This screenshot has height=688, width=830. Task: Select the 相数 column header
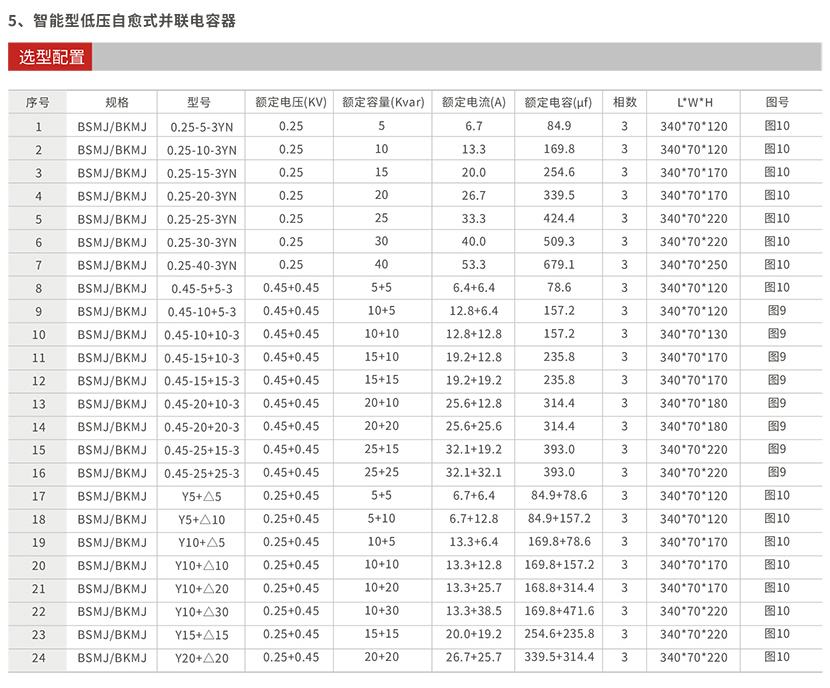tap(625, 102)
